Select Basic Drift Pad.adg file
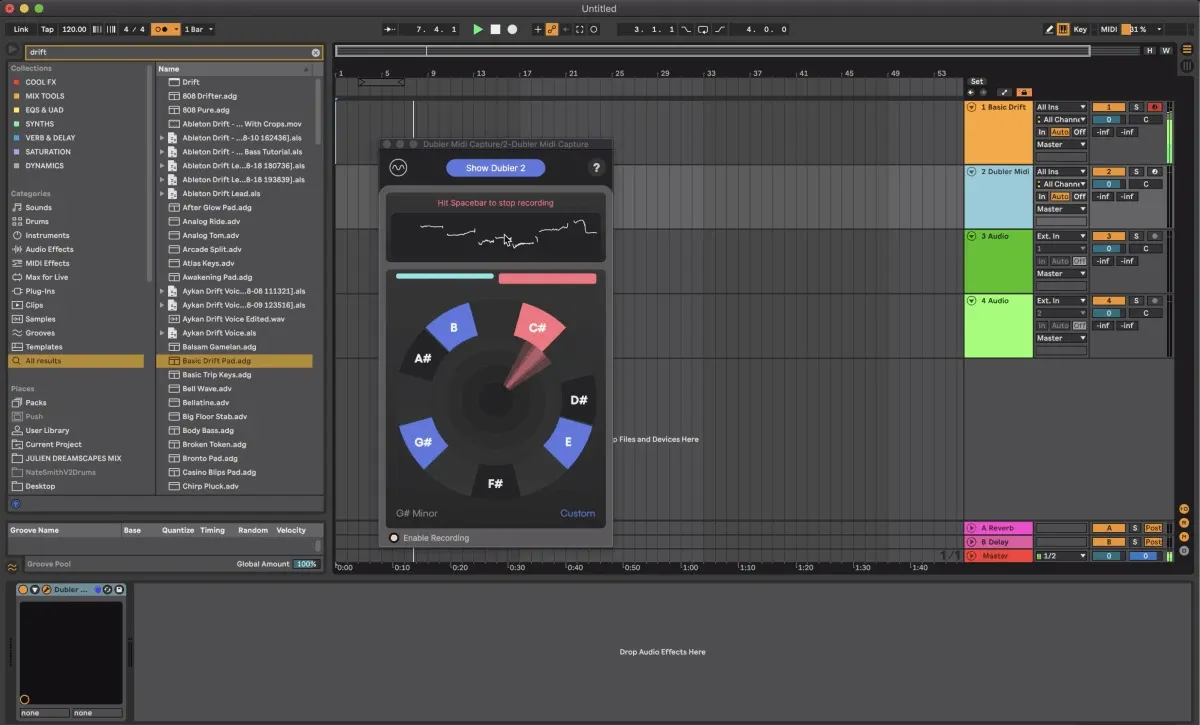The height and width of the screenshot is (725, 1200). pyautogui.click(x=234, y=361)
